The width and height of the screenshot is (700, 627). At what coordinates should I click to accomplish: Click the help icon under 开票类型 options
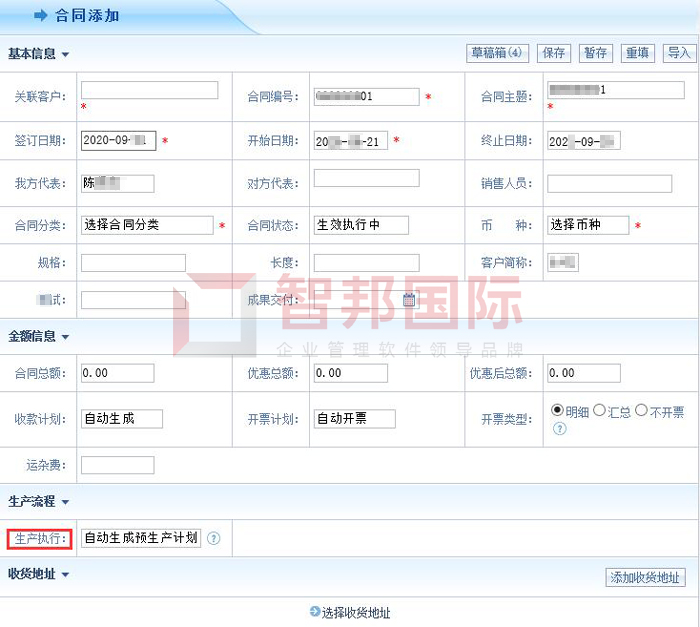click(x=559, y=428)
